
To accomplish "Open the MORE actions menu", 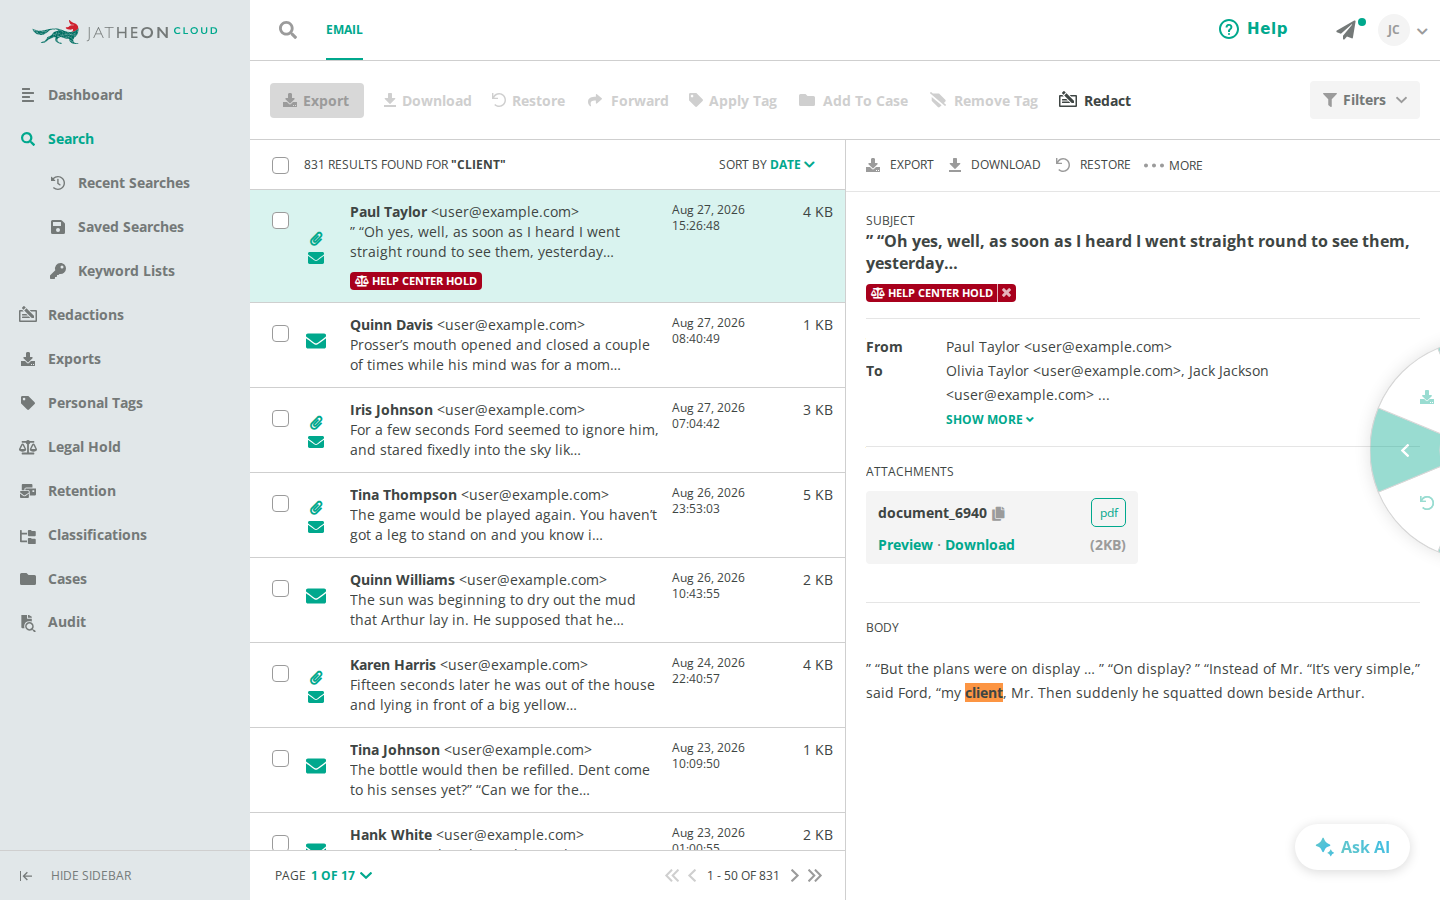I will (1173, 166).
